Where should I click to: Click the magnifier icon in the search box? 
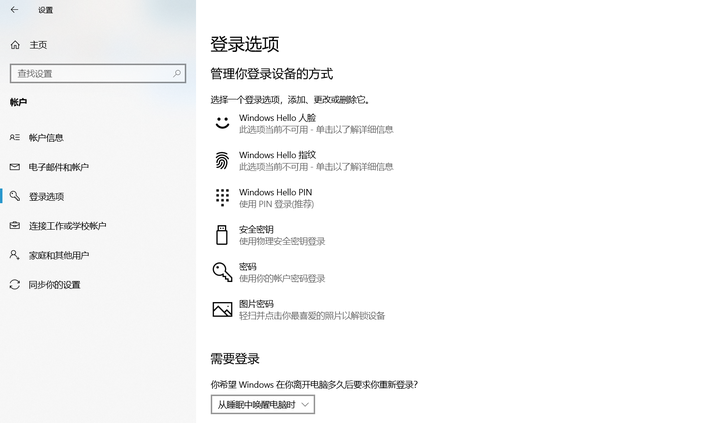point(177,73)
